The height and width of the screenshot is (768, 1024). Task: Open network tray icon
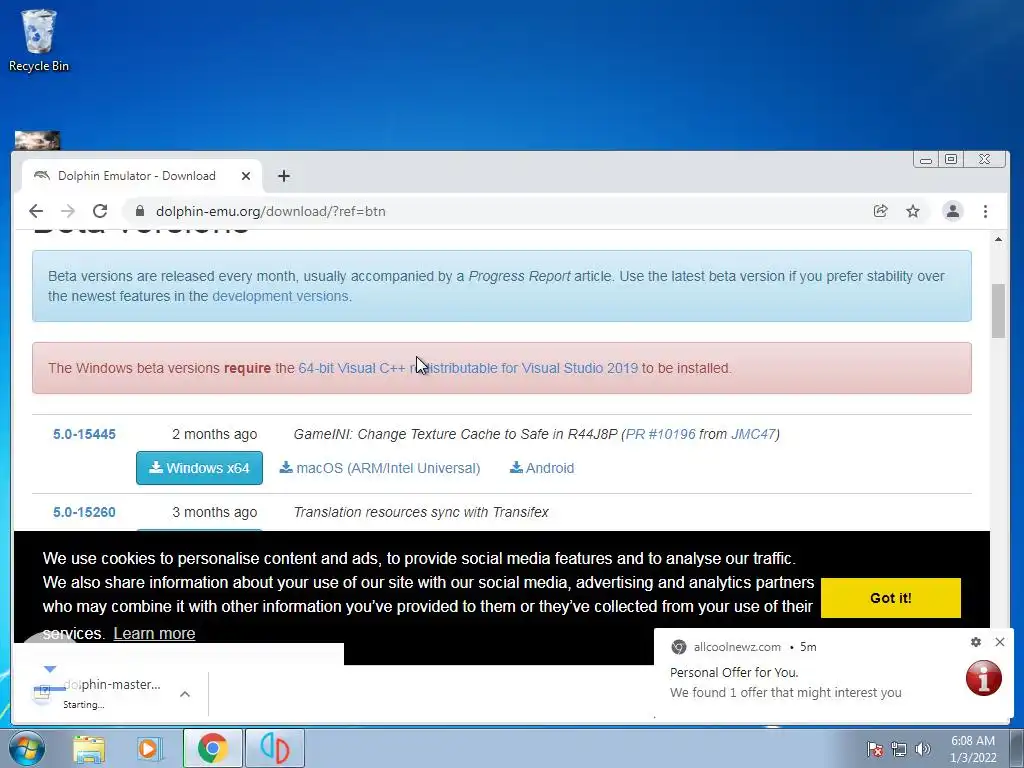click(x=899, y=749)
